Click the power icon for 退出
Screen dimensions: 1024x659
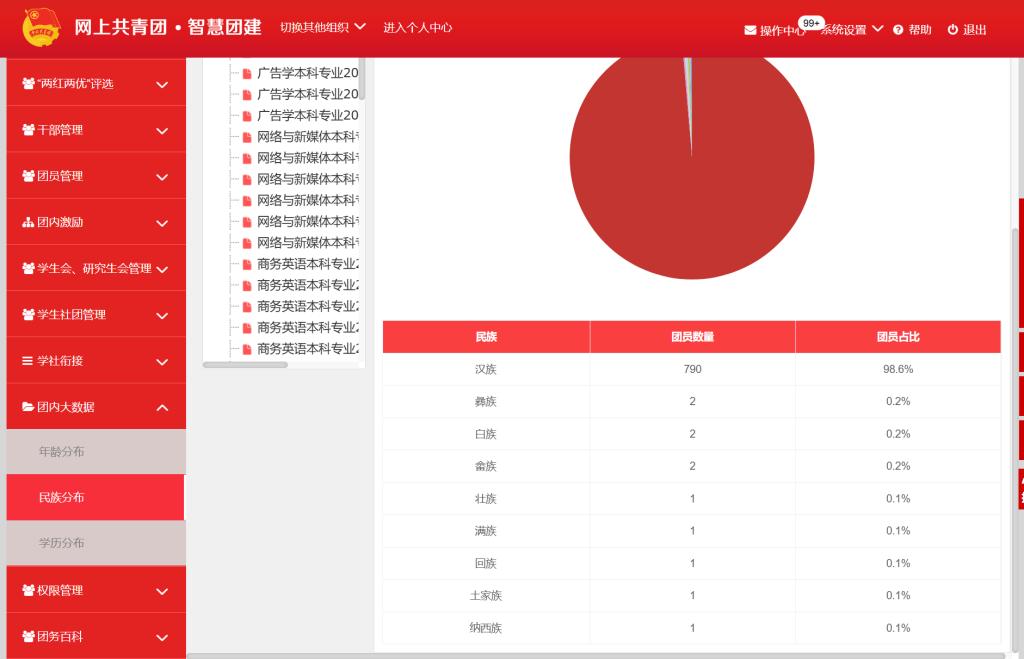pyautogui.click(x=953, y=30)
